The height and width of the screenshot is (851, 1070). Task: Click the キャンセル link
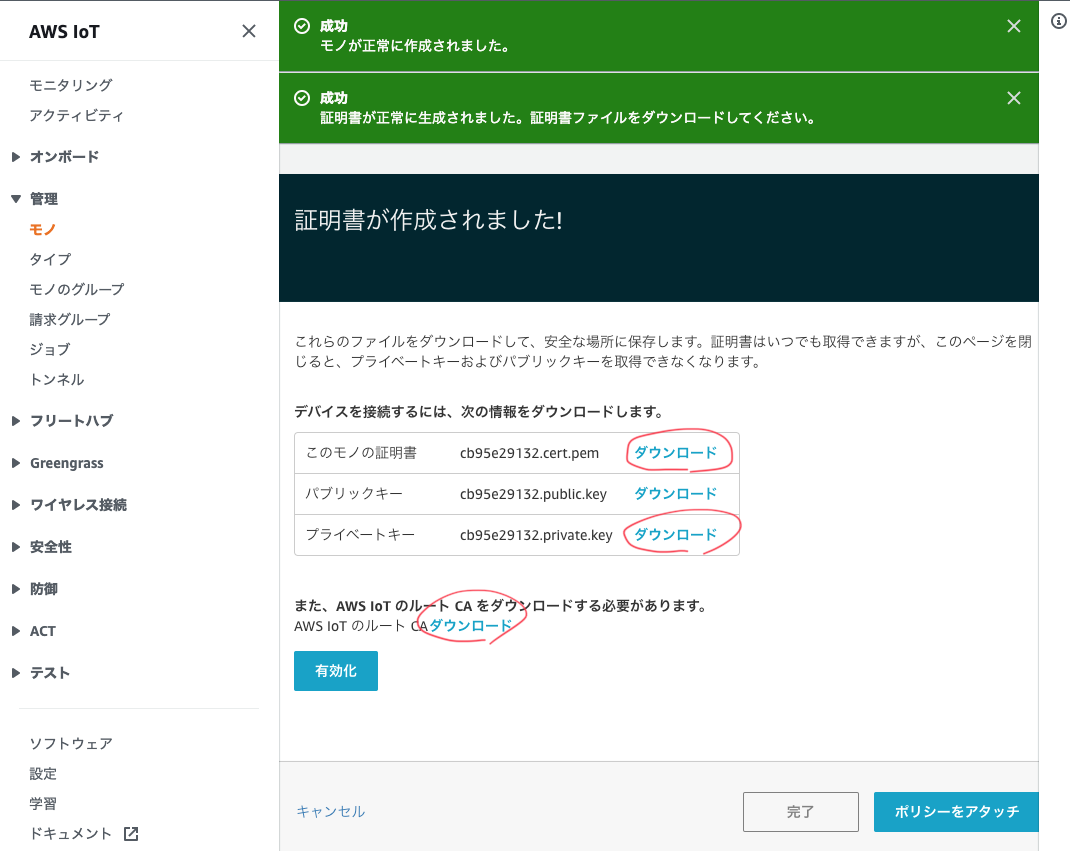(331, 811)
